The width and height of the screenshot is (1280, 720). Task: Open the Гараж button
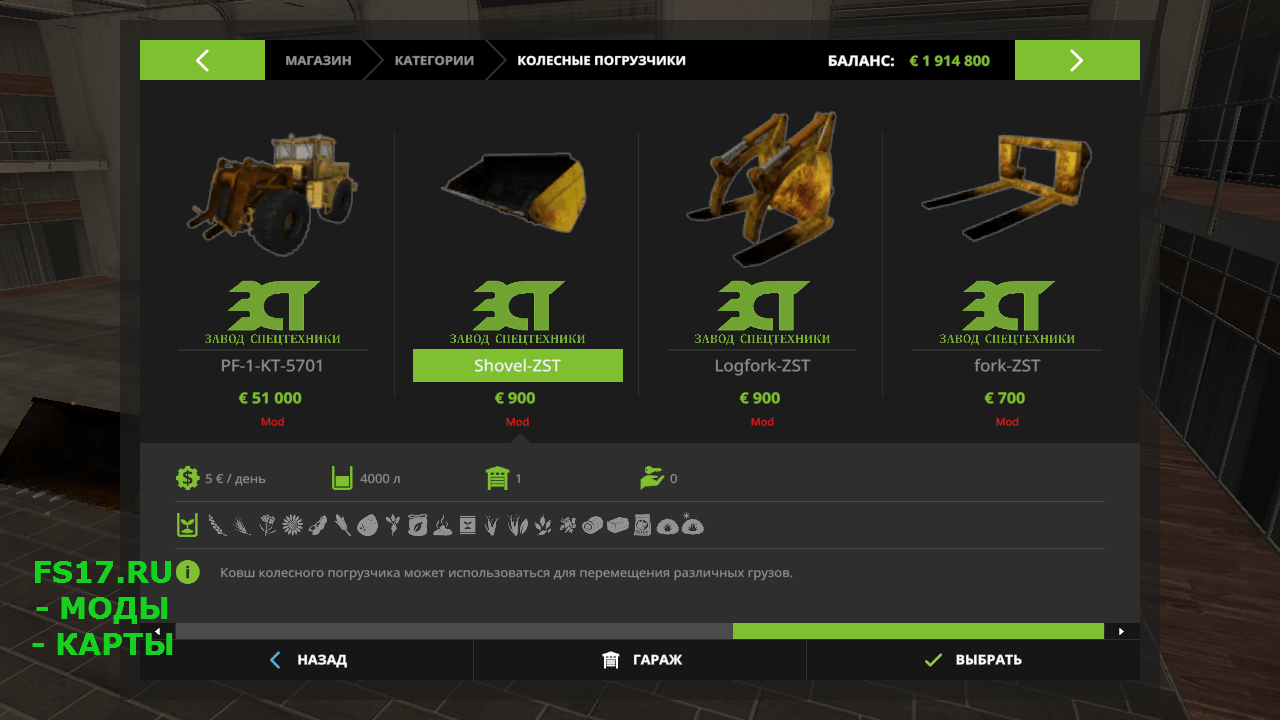(x=640, y=660)
